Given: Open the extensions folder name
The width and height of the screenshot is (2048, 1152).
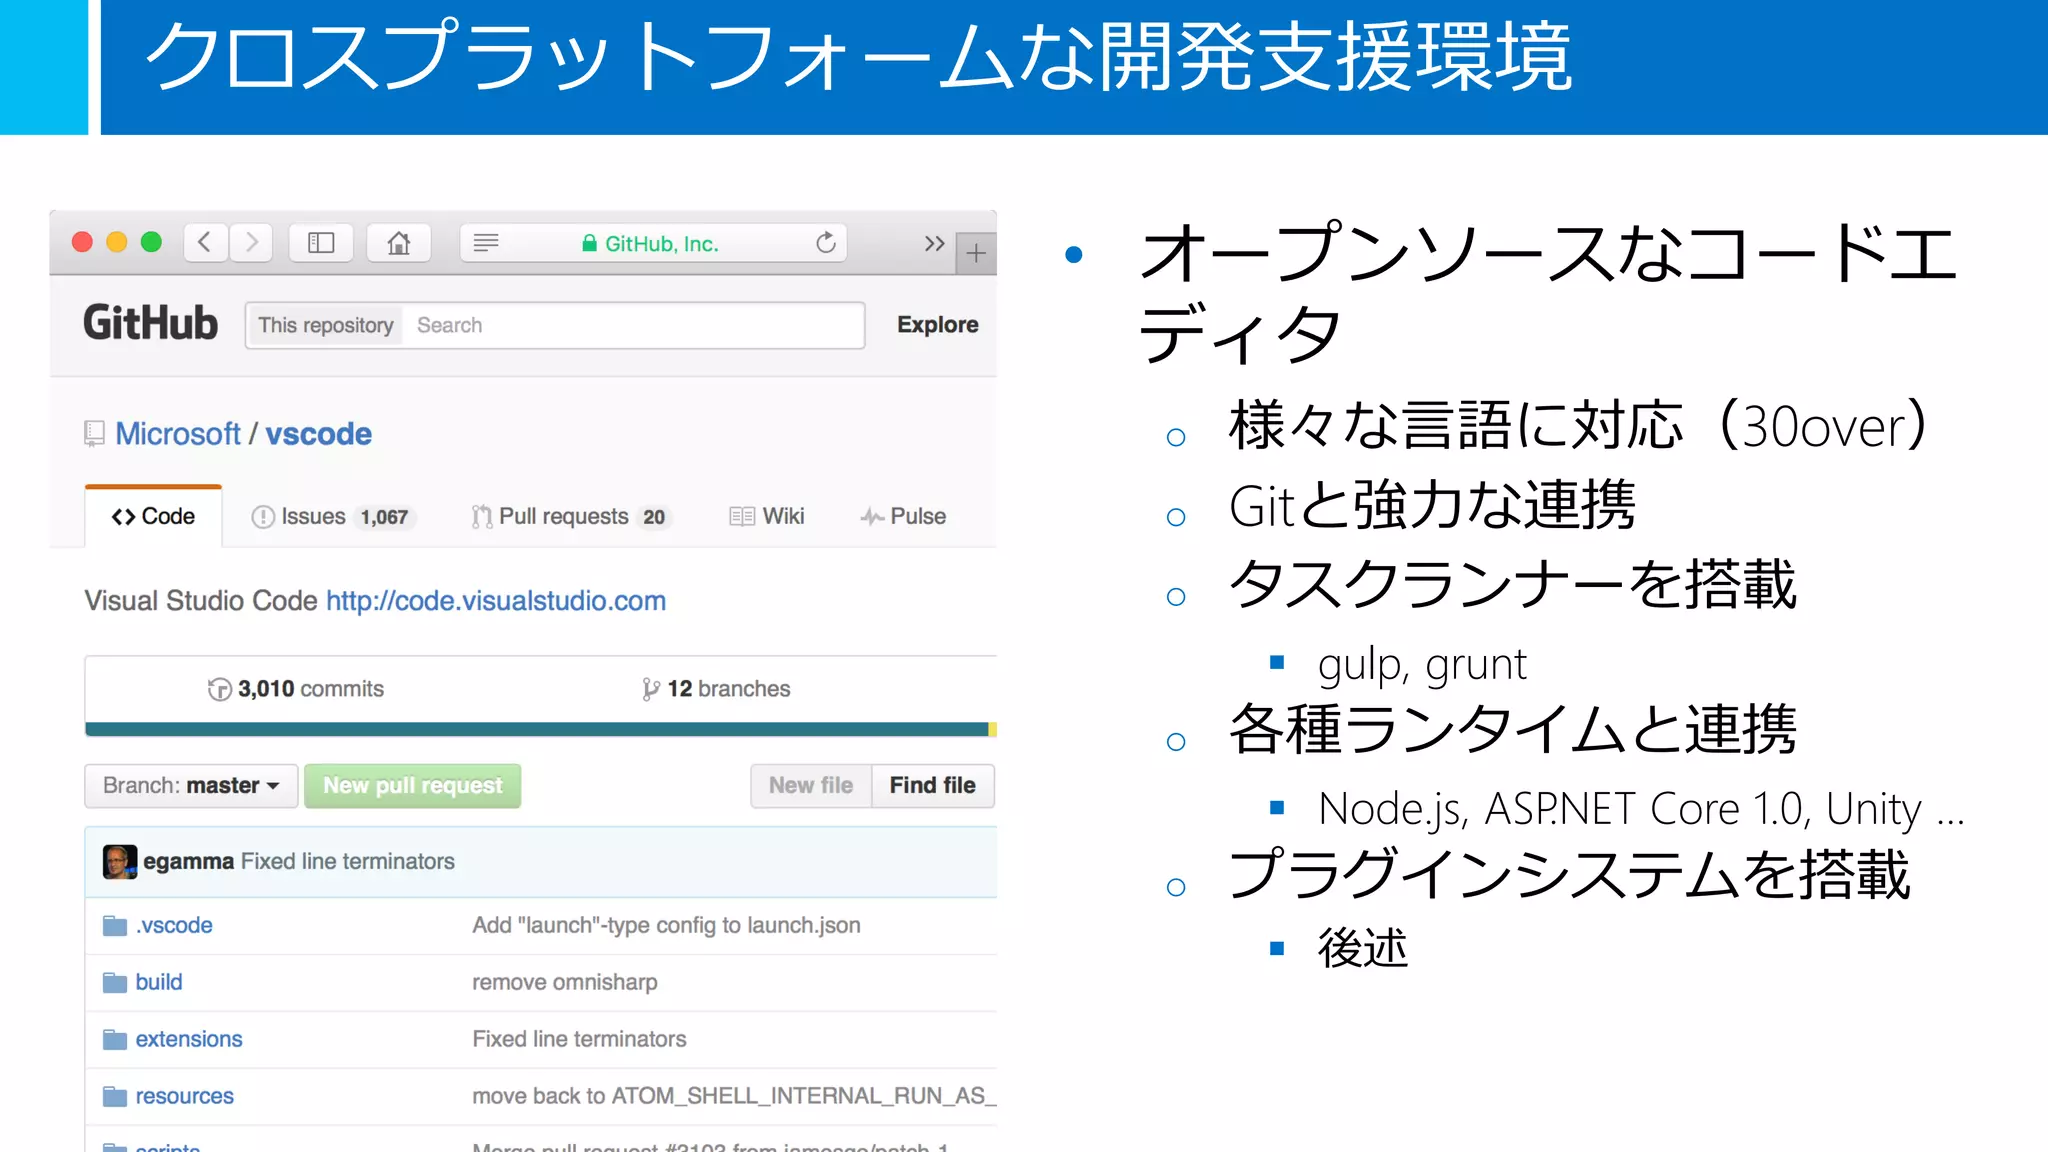Looking at the screenshot, I should [x=189, y=1039].
